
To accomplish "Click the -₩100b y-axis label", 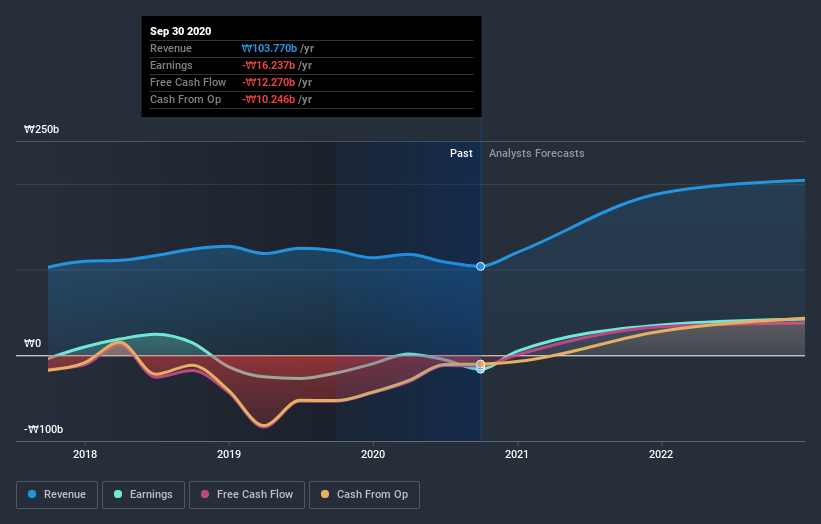I will 43,429.
